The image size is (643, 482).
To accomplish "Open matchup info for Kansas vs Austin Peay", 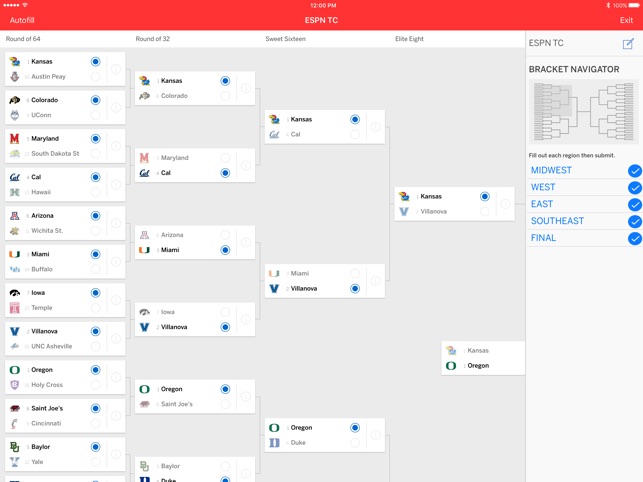I will pos(116,69).
